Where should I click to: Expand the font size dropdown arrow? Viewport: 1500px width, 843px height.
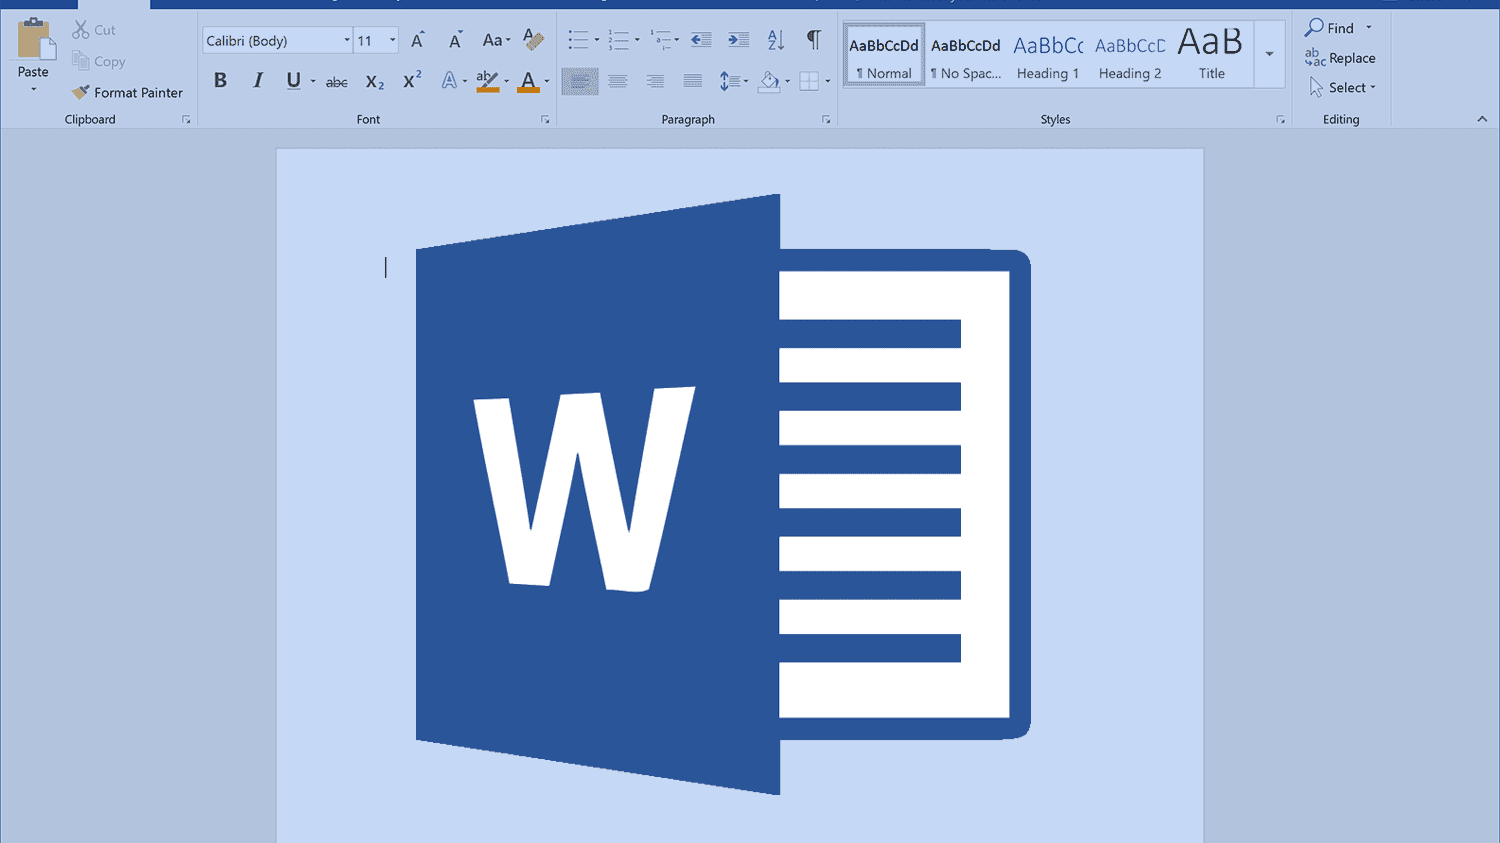[392, 40]
